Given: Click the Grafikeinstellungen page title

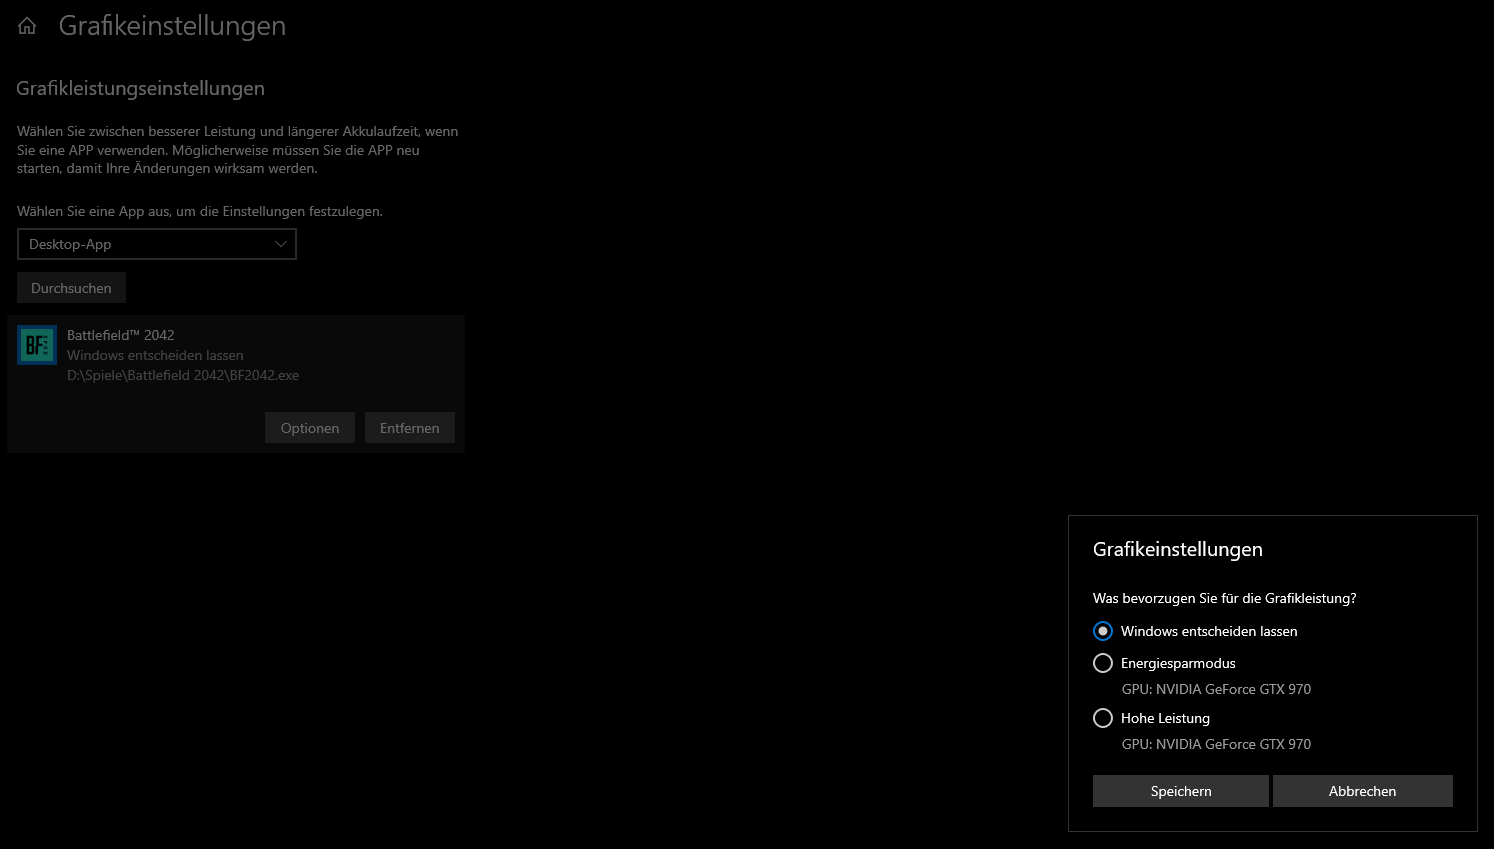Looking at the screenshot, I should (x=172, y=26).
